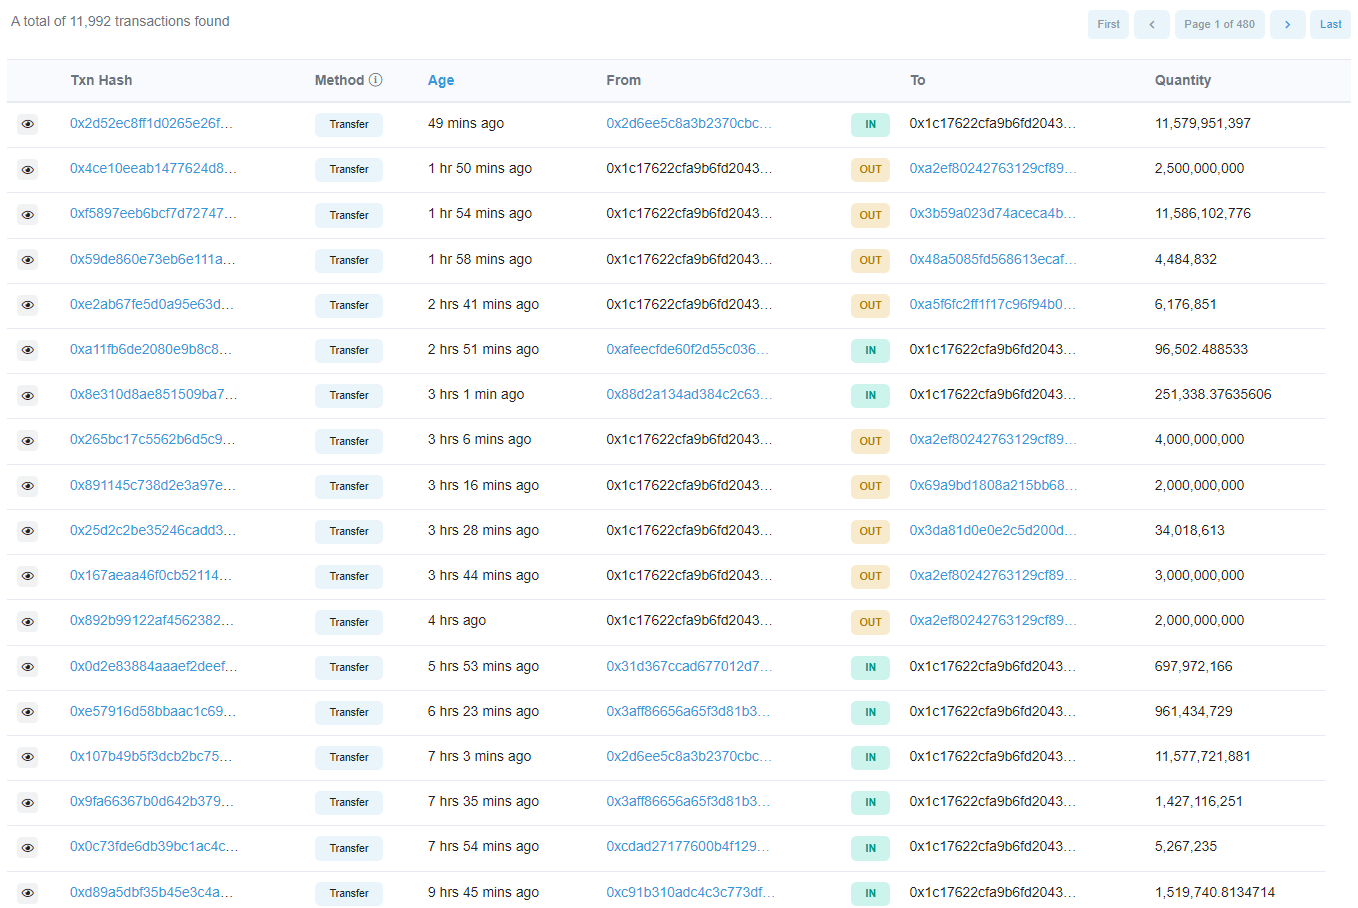The width and height of the screenshot is (1358, 908).
Task: Open sender address 0x31d367ccad677012d7
Action: (x=689, y=666)
